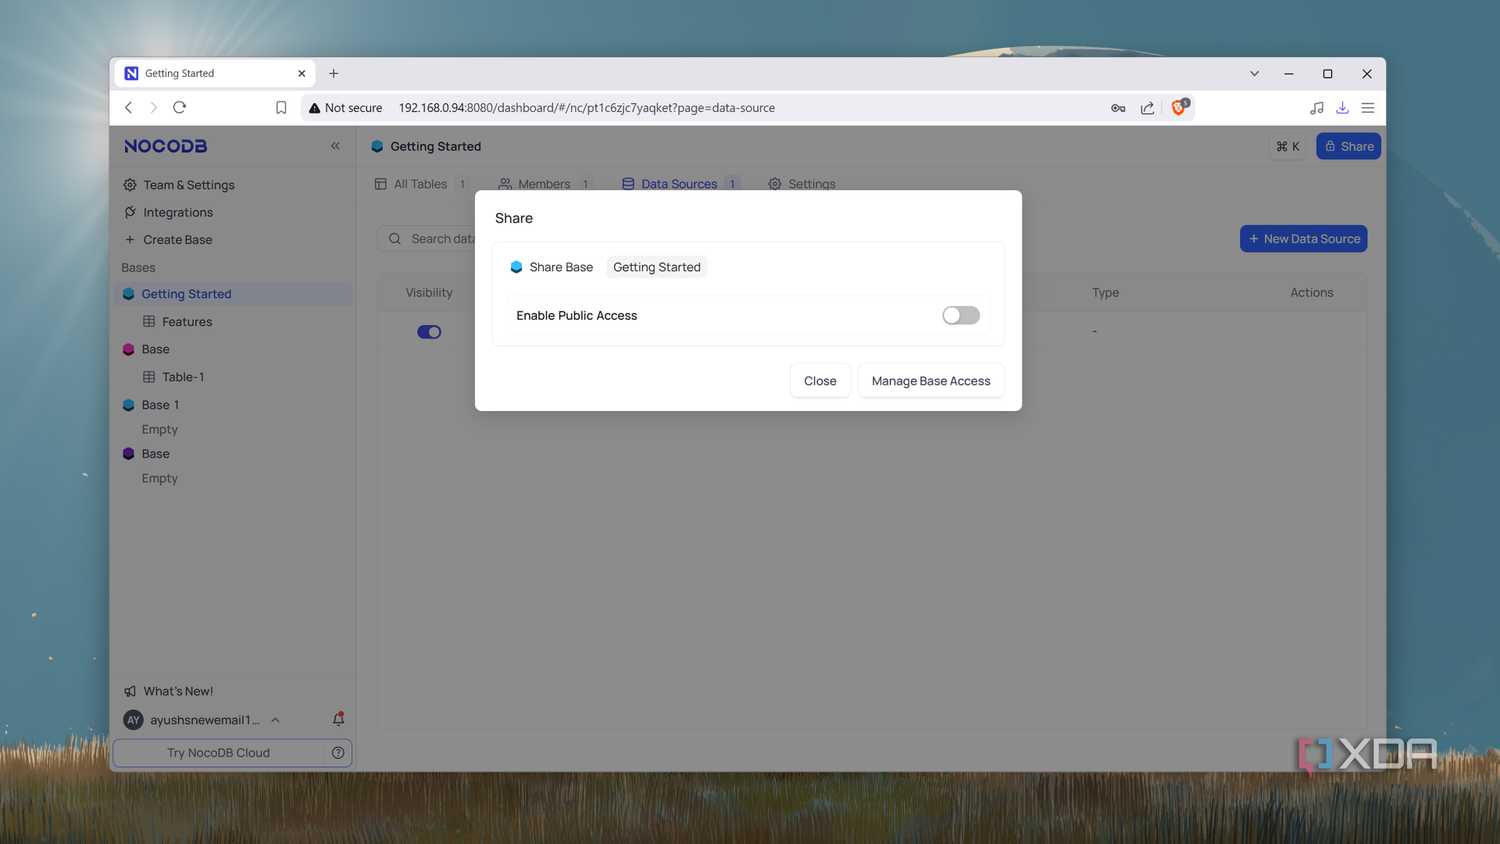1500x844 pixels.
Task: Open the password key icon
Action: click(1118, 108)
